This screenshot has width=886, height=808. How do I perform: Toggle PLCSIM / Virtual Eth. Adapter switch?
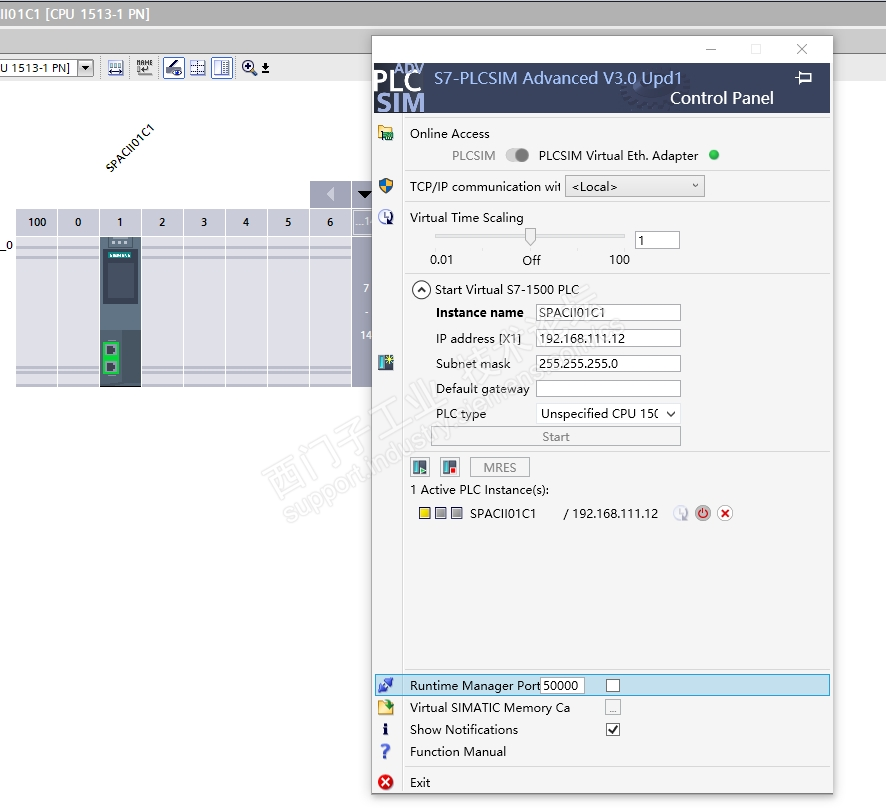(517, 155)
